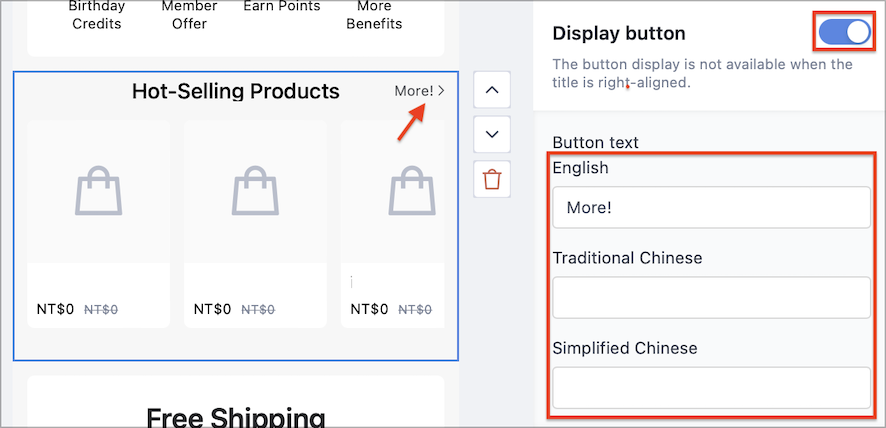Click the Traditional Chinese text field
The width and height of the screenshot is (886, 428).
711,297
